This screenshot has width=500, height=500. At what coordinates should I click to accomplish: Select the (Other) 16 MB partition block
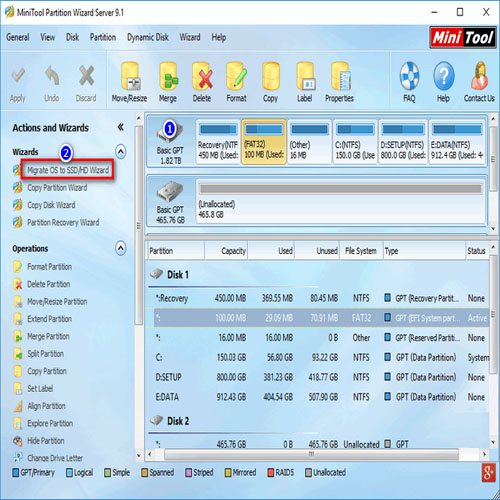[309, 142]
